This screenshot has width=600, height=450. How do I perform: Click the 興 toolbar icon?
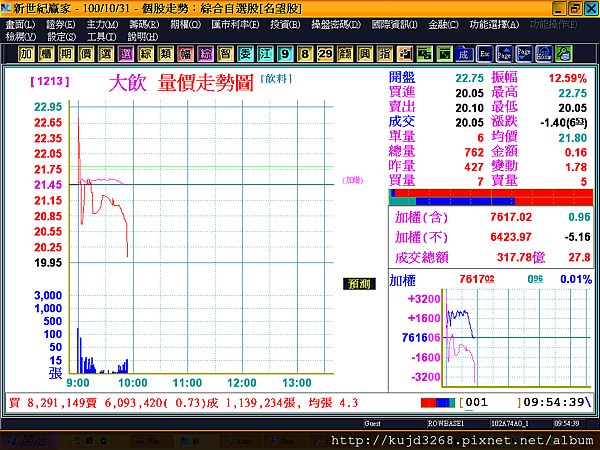pos(365,54)
